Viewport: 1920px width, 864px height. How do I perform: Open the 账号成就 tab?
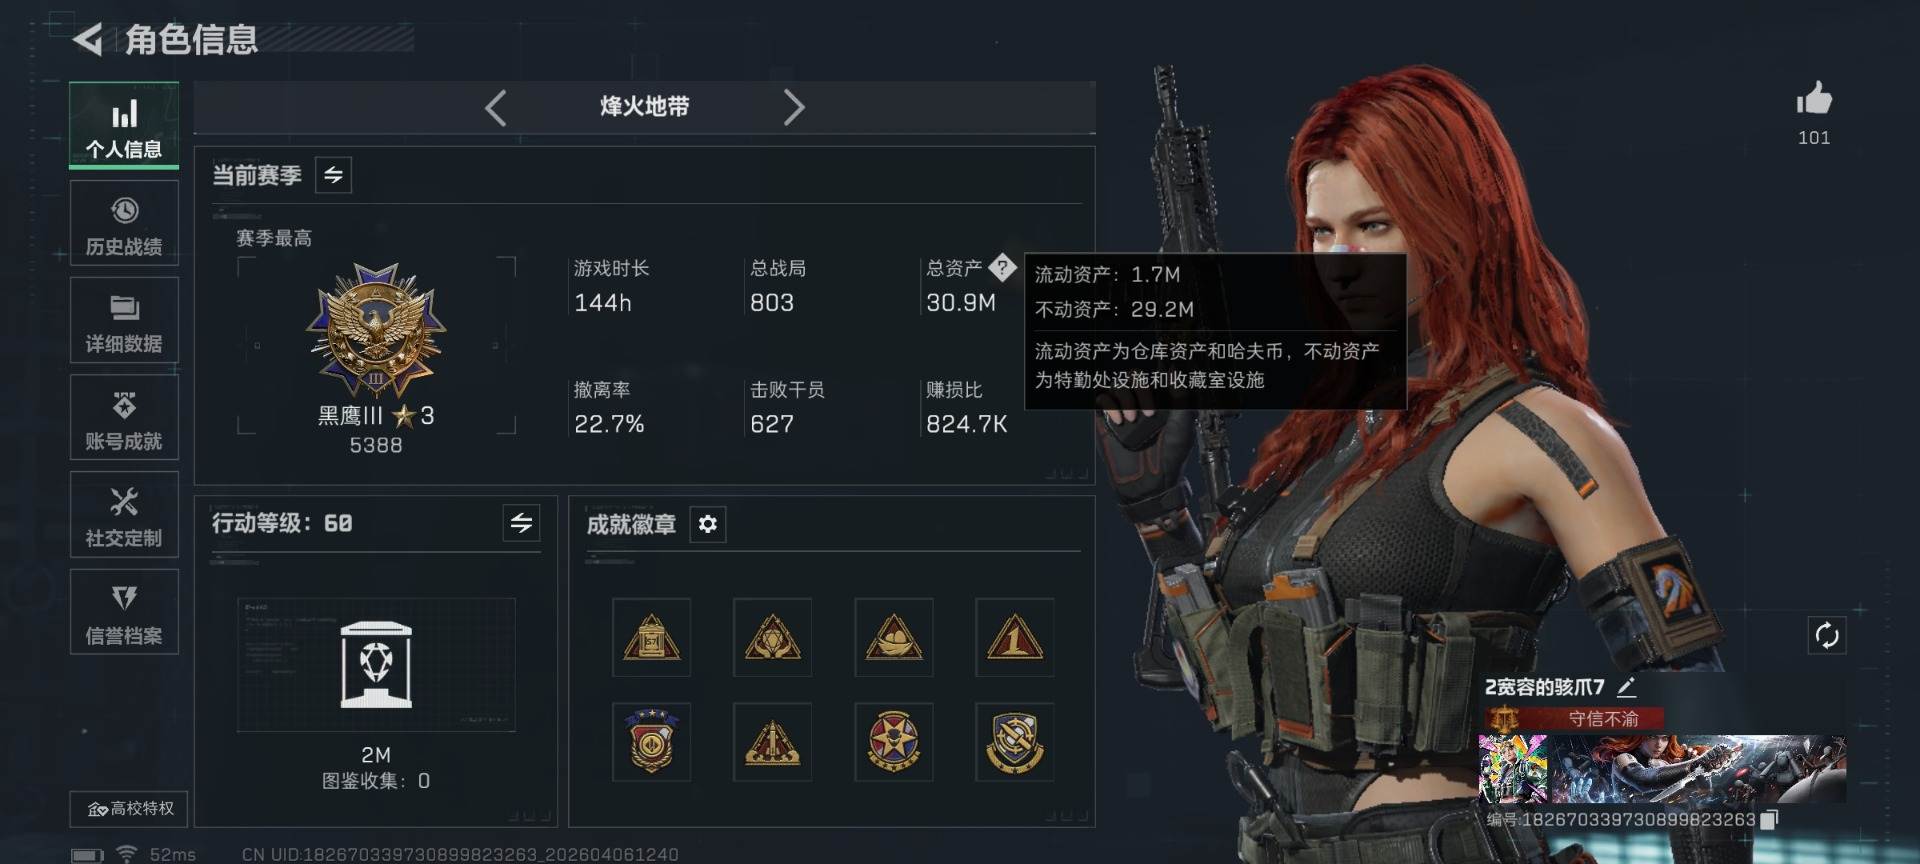[x=124, y=418]
